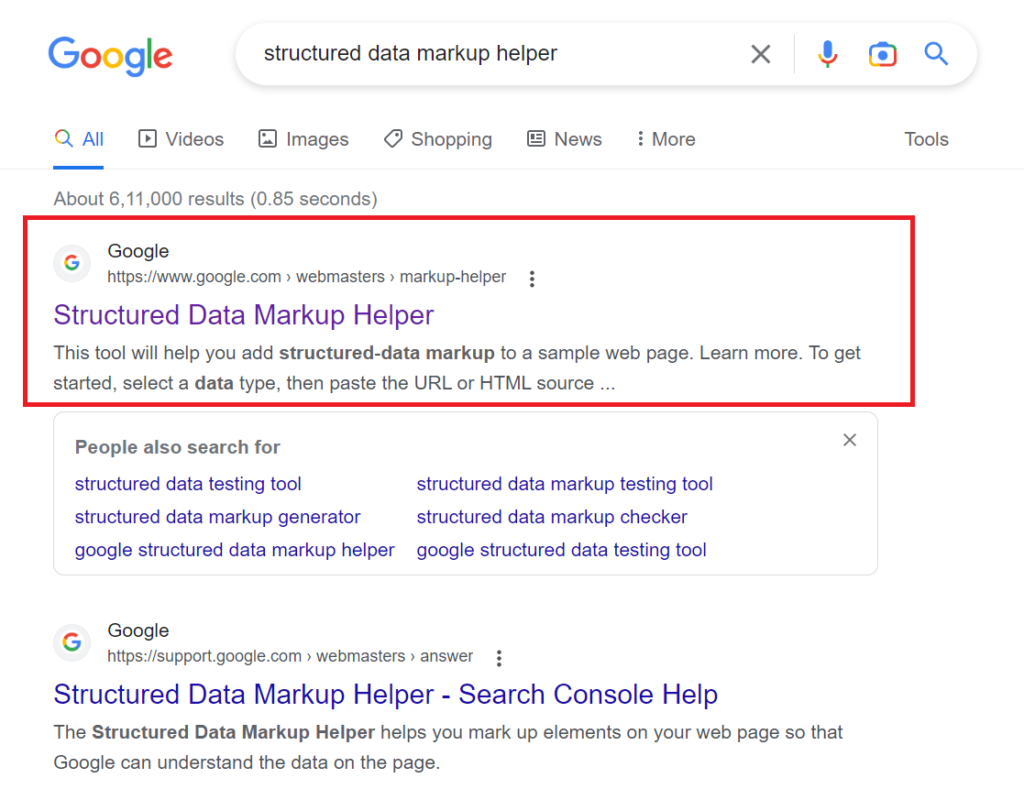Click the People also search for heading
Image resolution: width=1024 pixels, height=800 pixels.
[178, 447]
